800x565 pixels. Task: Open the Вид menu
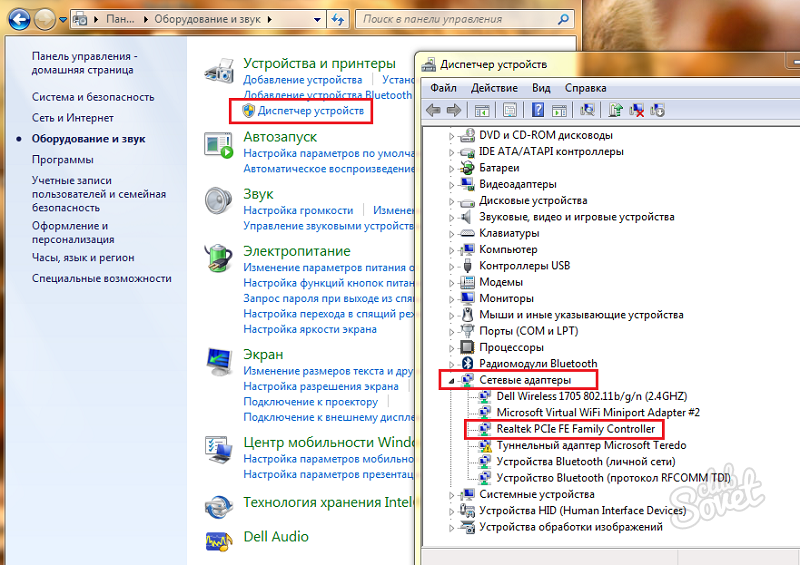541,88
